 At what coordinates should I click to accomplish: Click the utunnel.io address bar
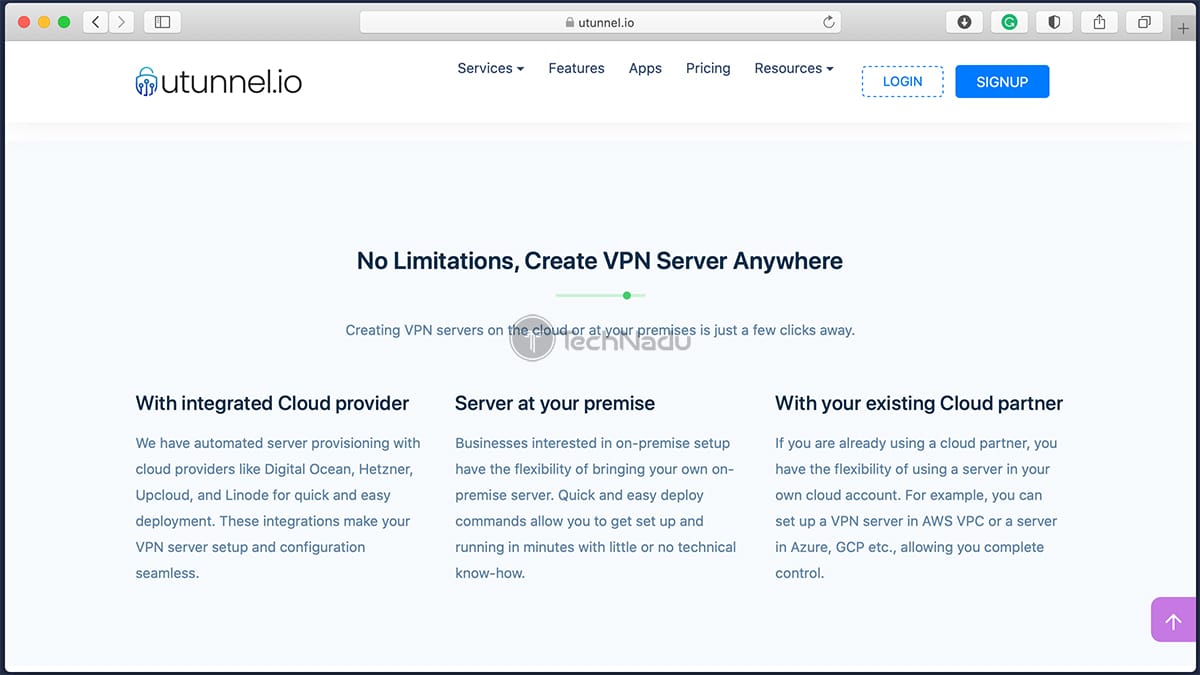[x=600, y=22]
